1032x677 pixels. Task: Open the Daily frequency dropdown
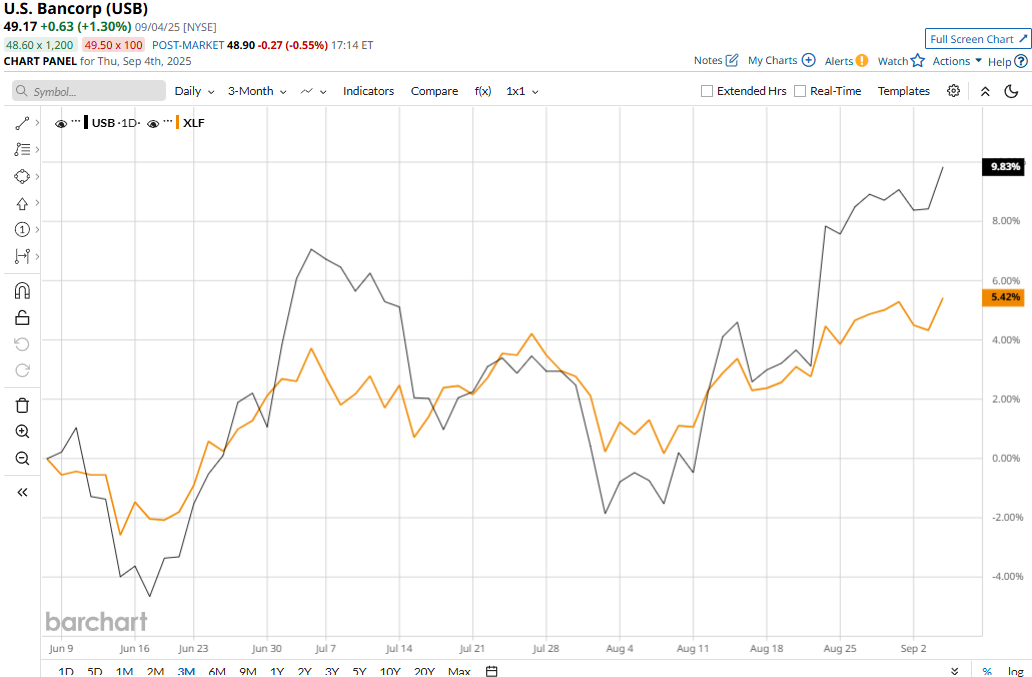[194, 91]
